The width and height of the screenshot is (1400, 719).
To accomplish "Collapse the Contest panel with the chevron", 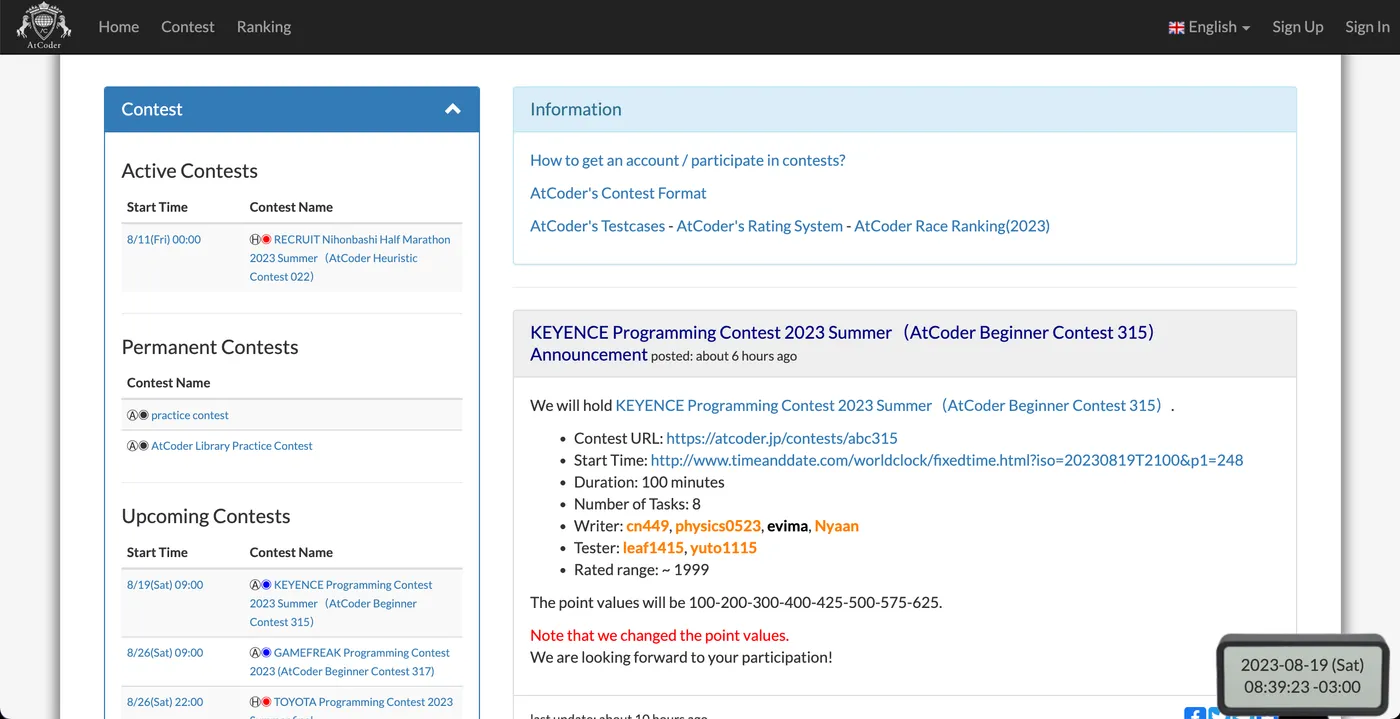I will coord(453,109).
